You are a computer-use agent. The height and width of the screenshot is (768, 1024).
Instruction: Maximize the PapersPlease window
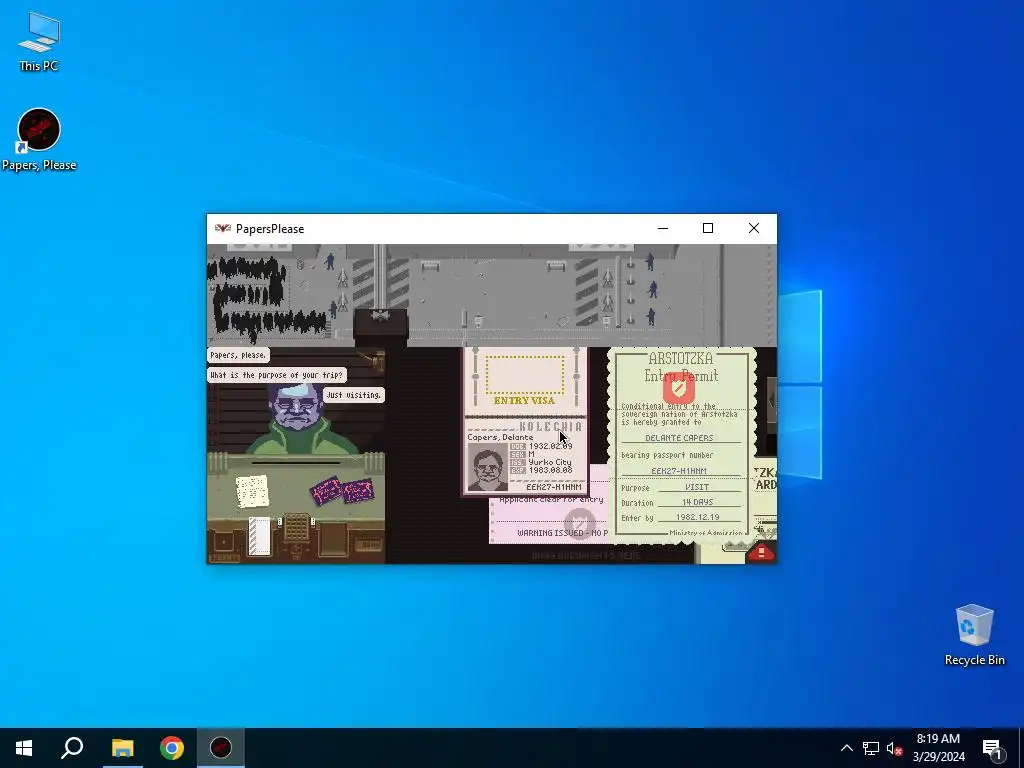pyautogui.click(x=708, y=228)
